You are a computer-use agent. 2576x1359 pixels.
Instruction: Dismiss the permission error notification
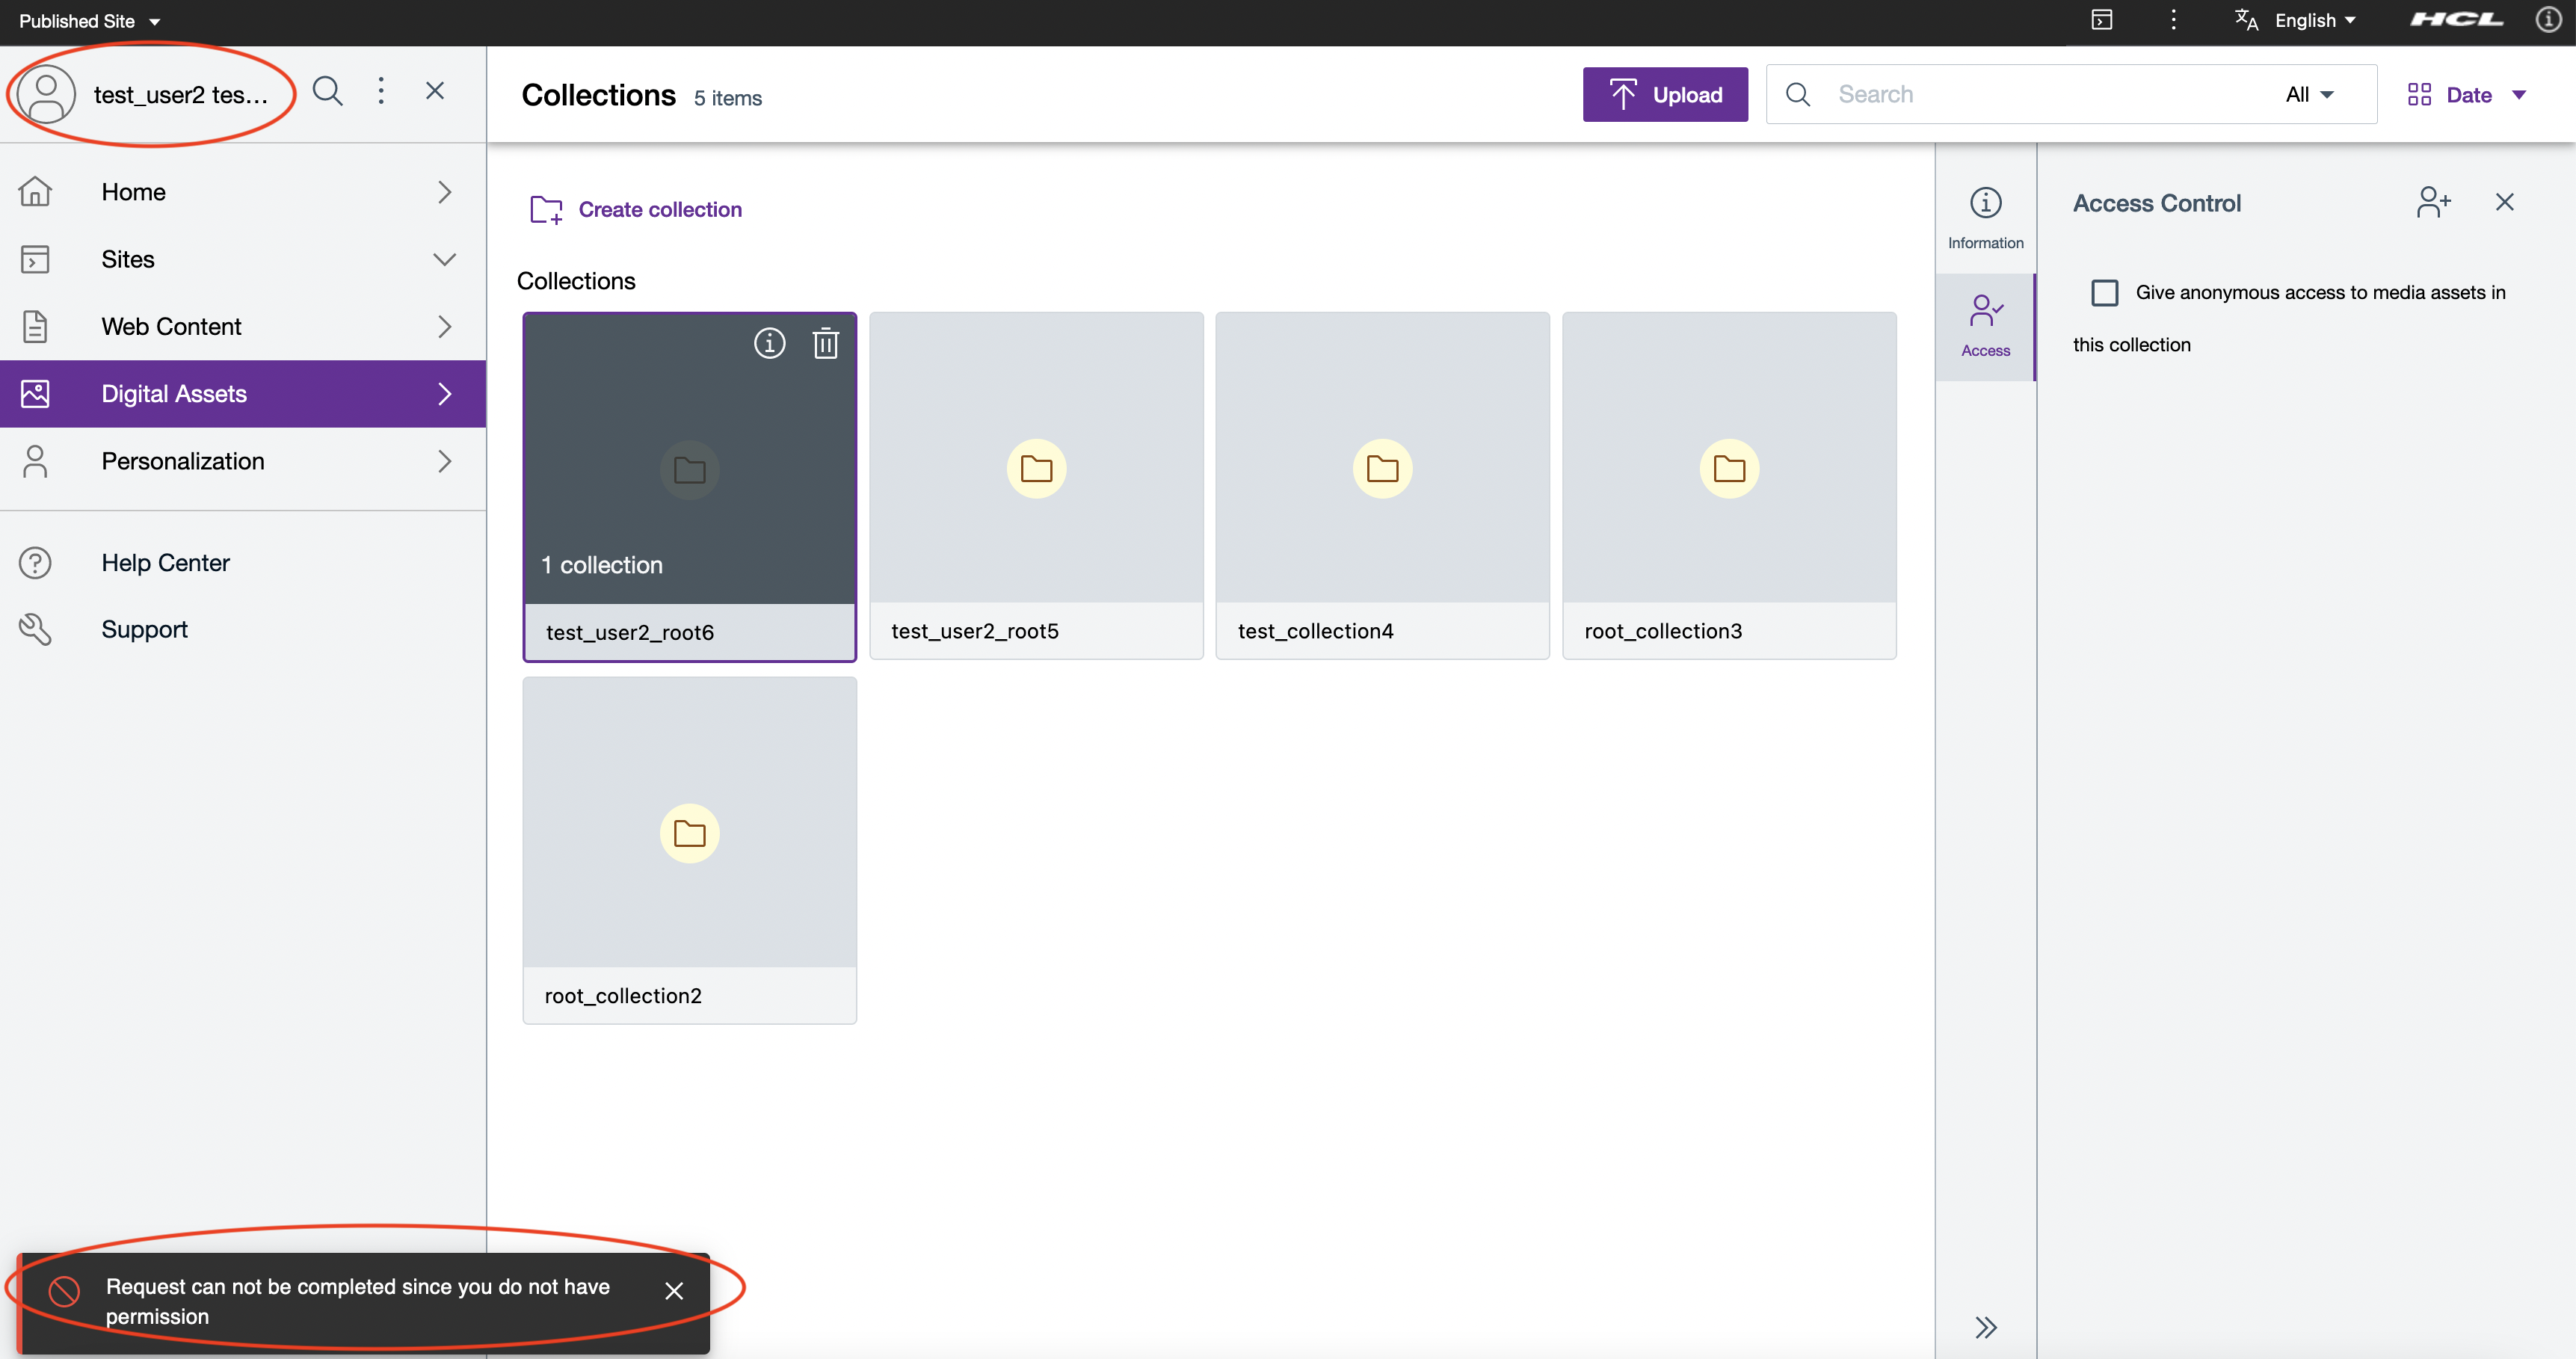tap(674, 1291)
